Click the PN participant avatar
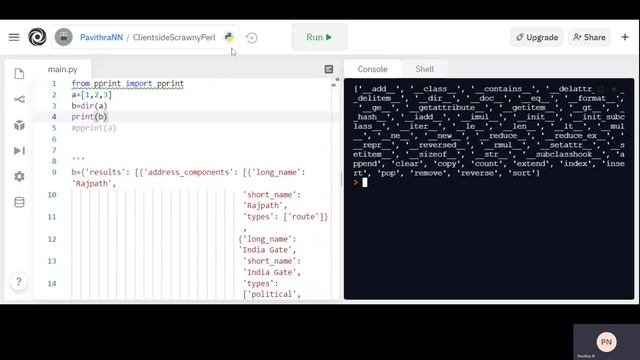The width and height of the screenshot is (640, 360). point(606,342)
